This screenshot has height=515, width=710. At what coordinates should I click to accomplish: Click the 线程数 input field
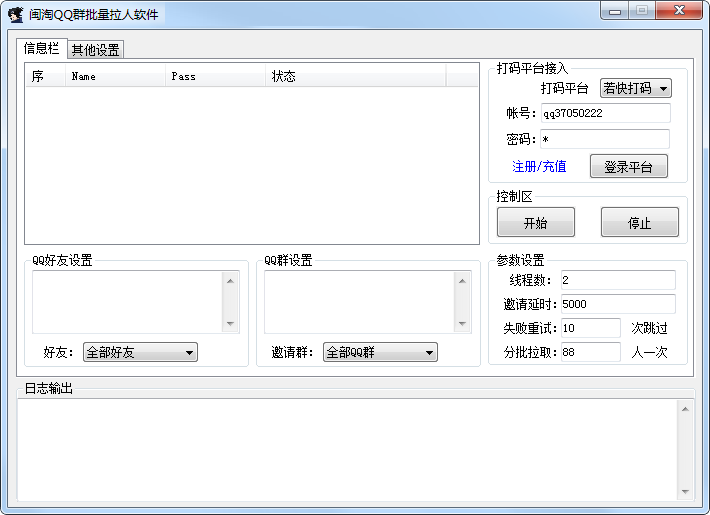617,280
